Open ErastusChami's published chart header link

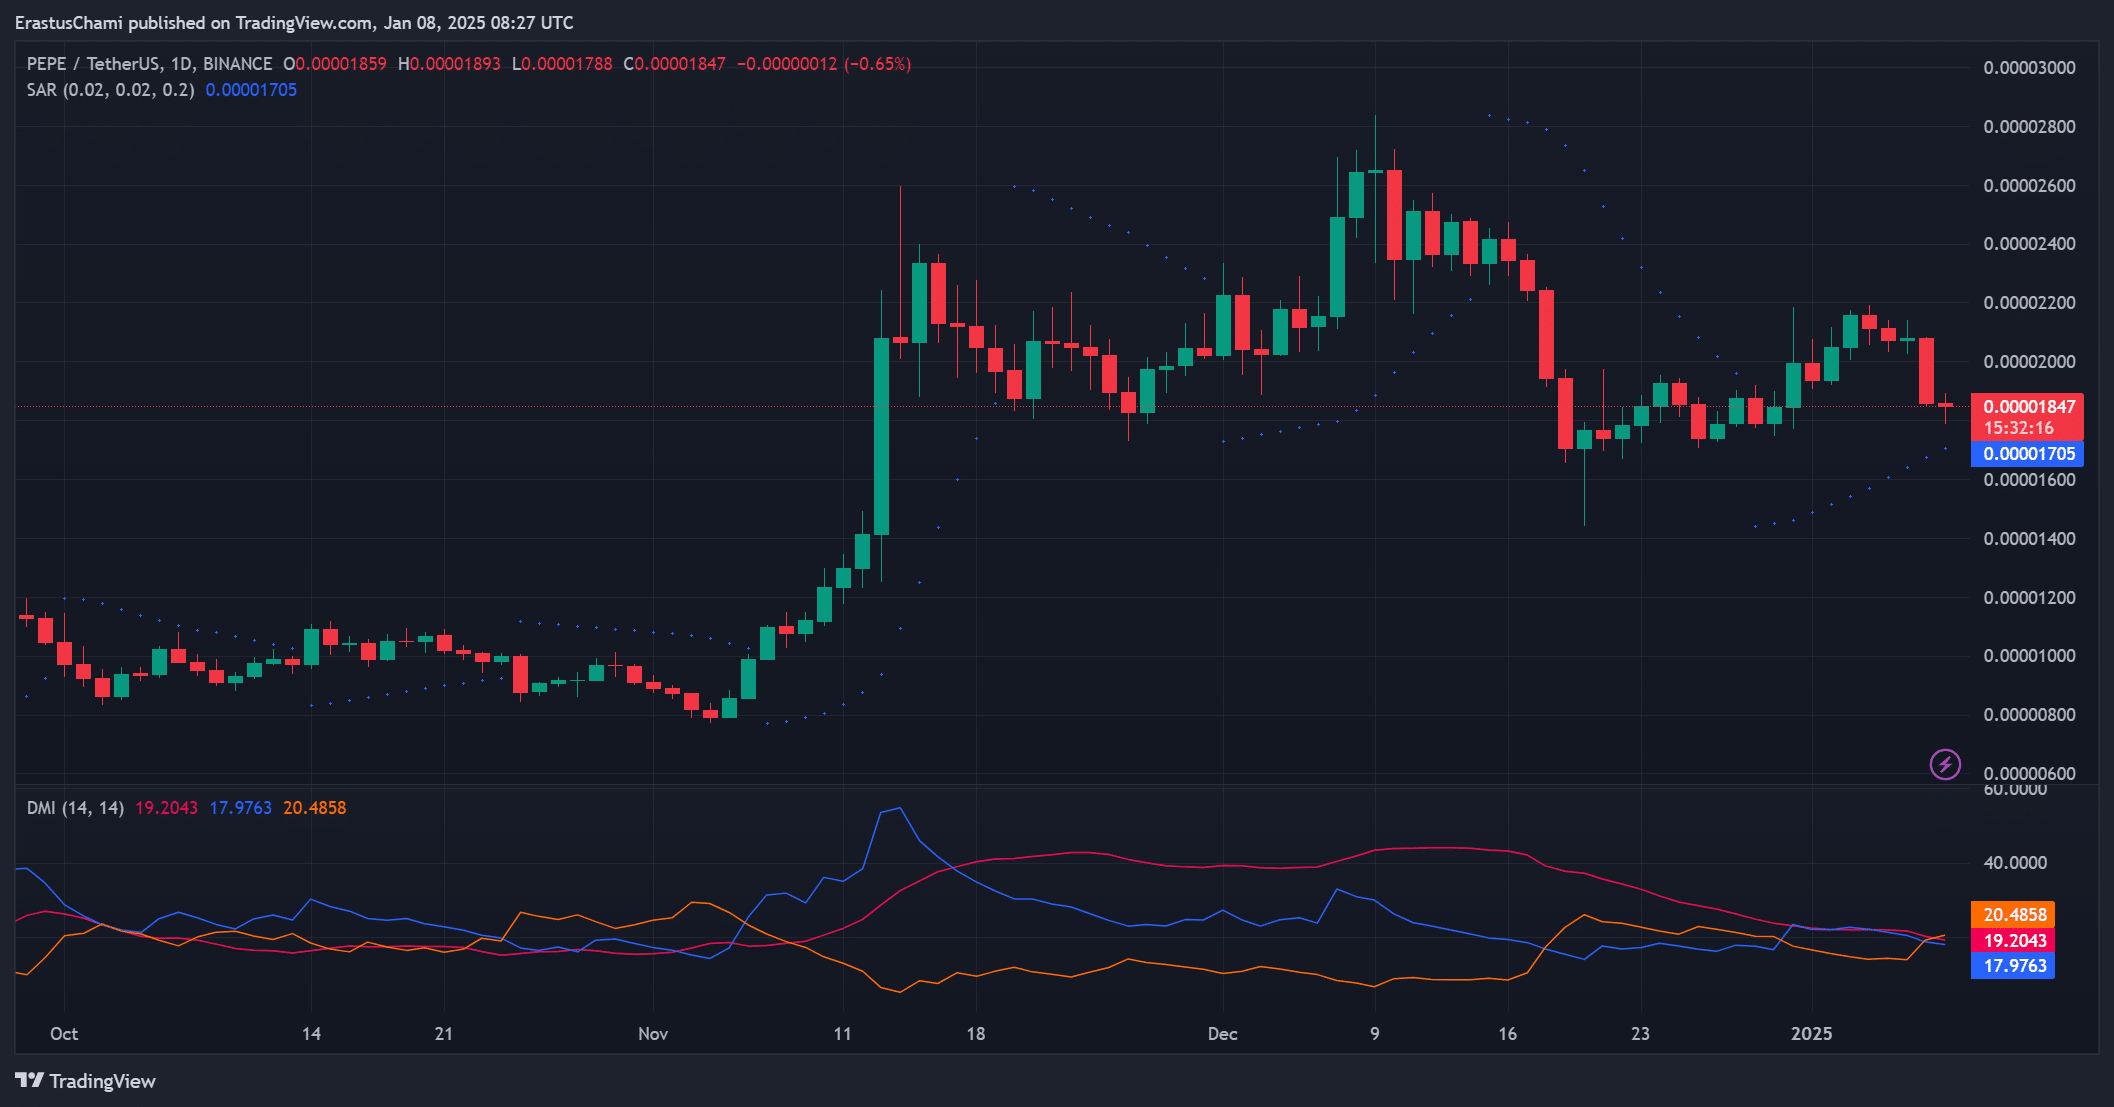[70, 22]
